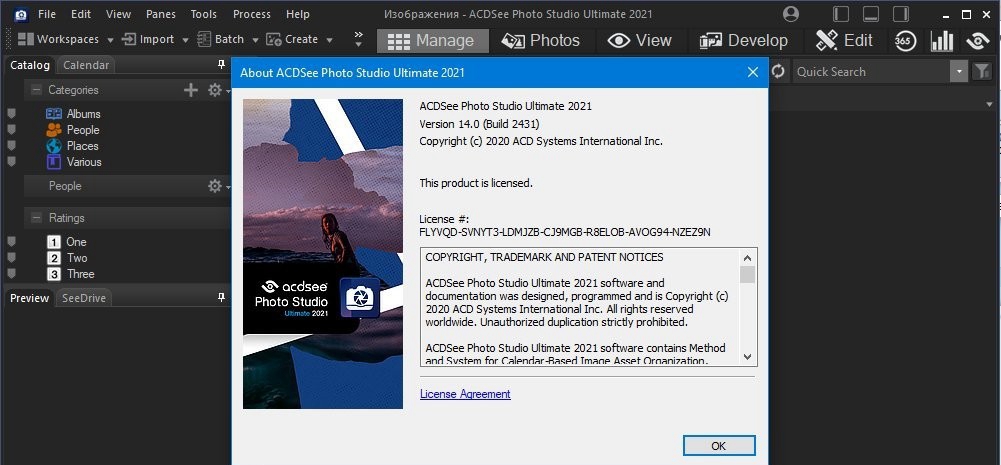Open the File menu
Screen dimensions: 1001x465
[47, 14]
